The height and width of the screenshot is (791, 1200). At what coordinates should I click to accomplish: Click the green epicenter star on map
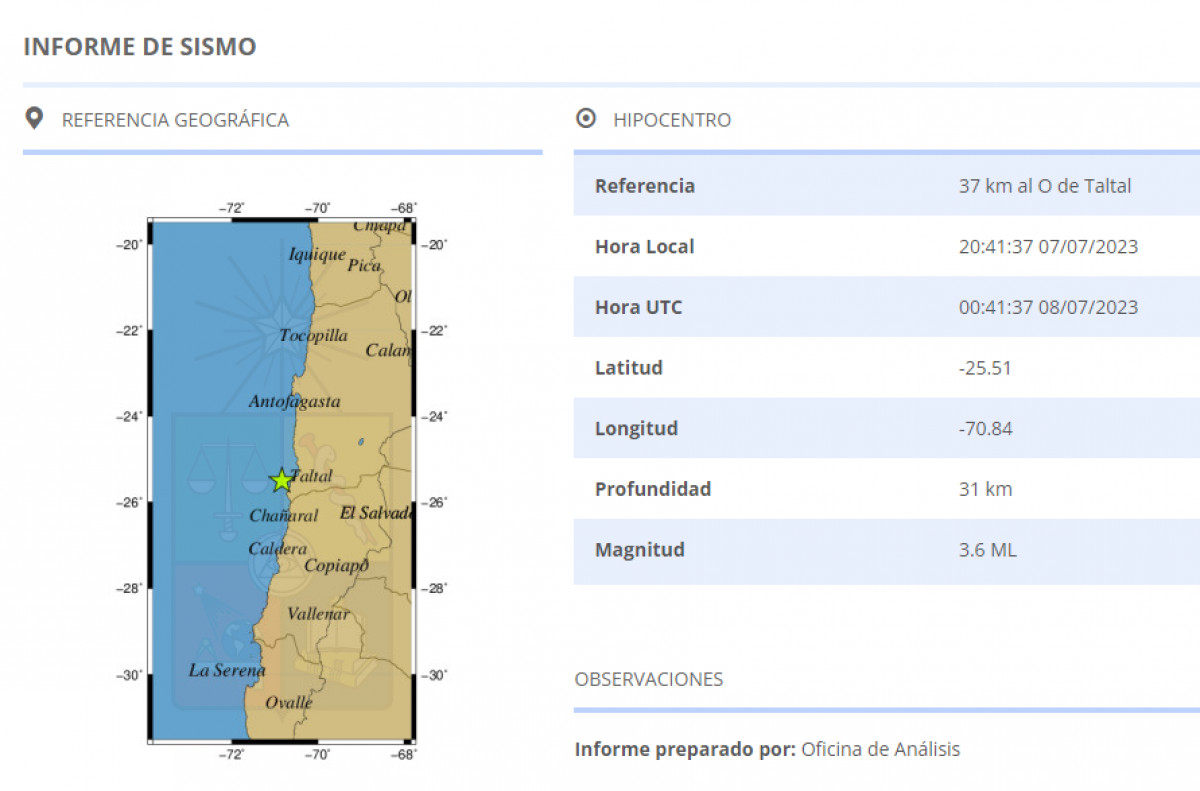pos(281,480)
